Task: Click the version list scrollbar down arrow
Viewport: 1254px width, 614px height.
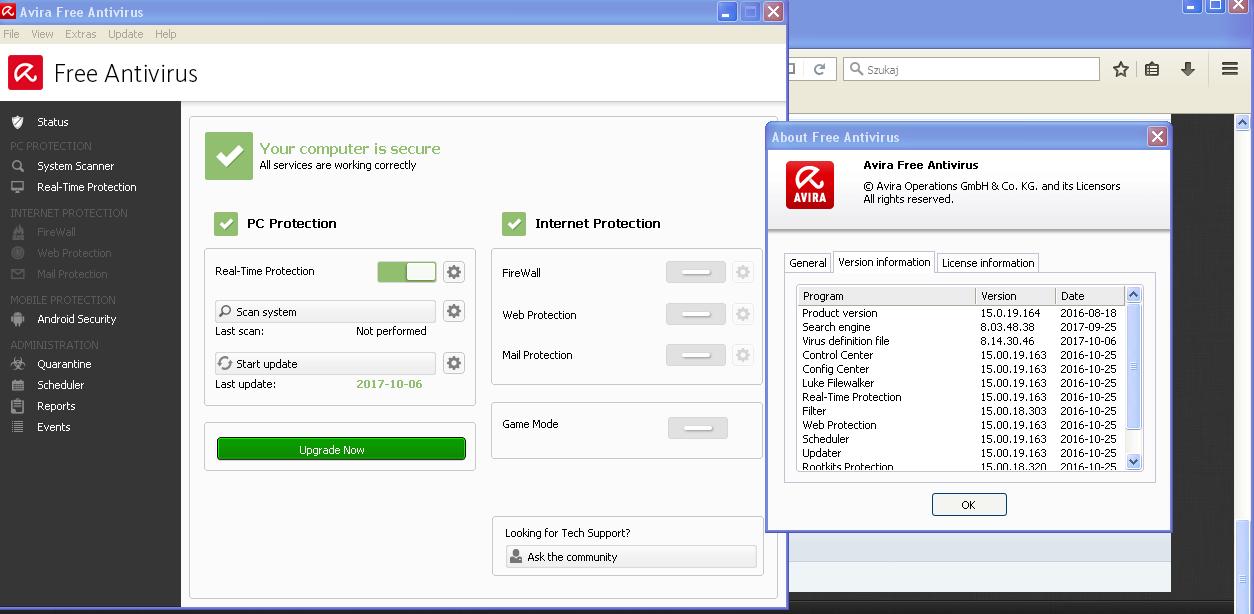Action: click(1133, 461)
